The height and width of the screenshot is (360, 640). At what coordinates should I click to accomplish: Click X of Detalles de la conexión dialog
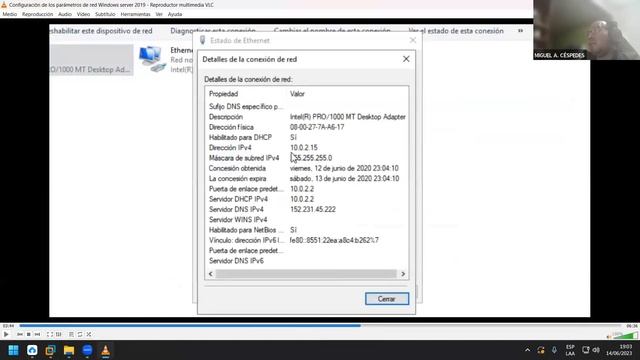point(406,59)
